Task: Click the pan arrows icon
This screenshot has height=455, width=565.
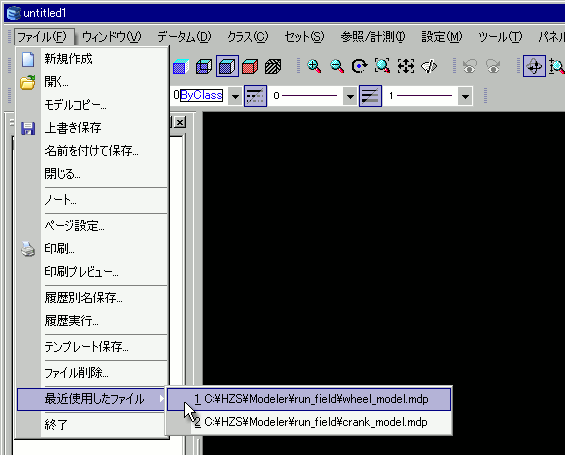Action: tap(406, 66)
